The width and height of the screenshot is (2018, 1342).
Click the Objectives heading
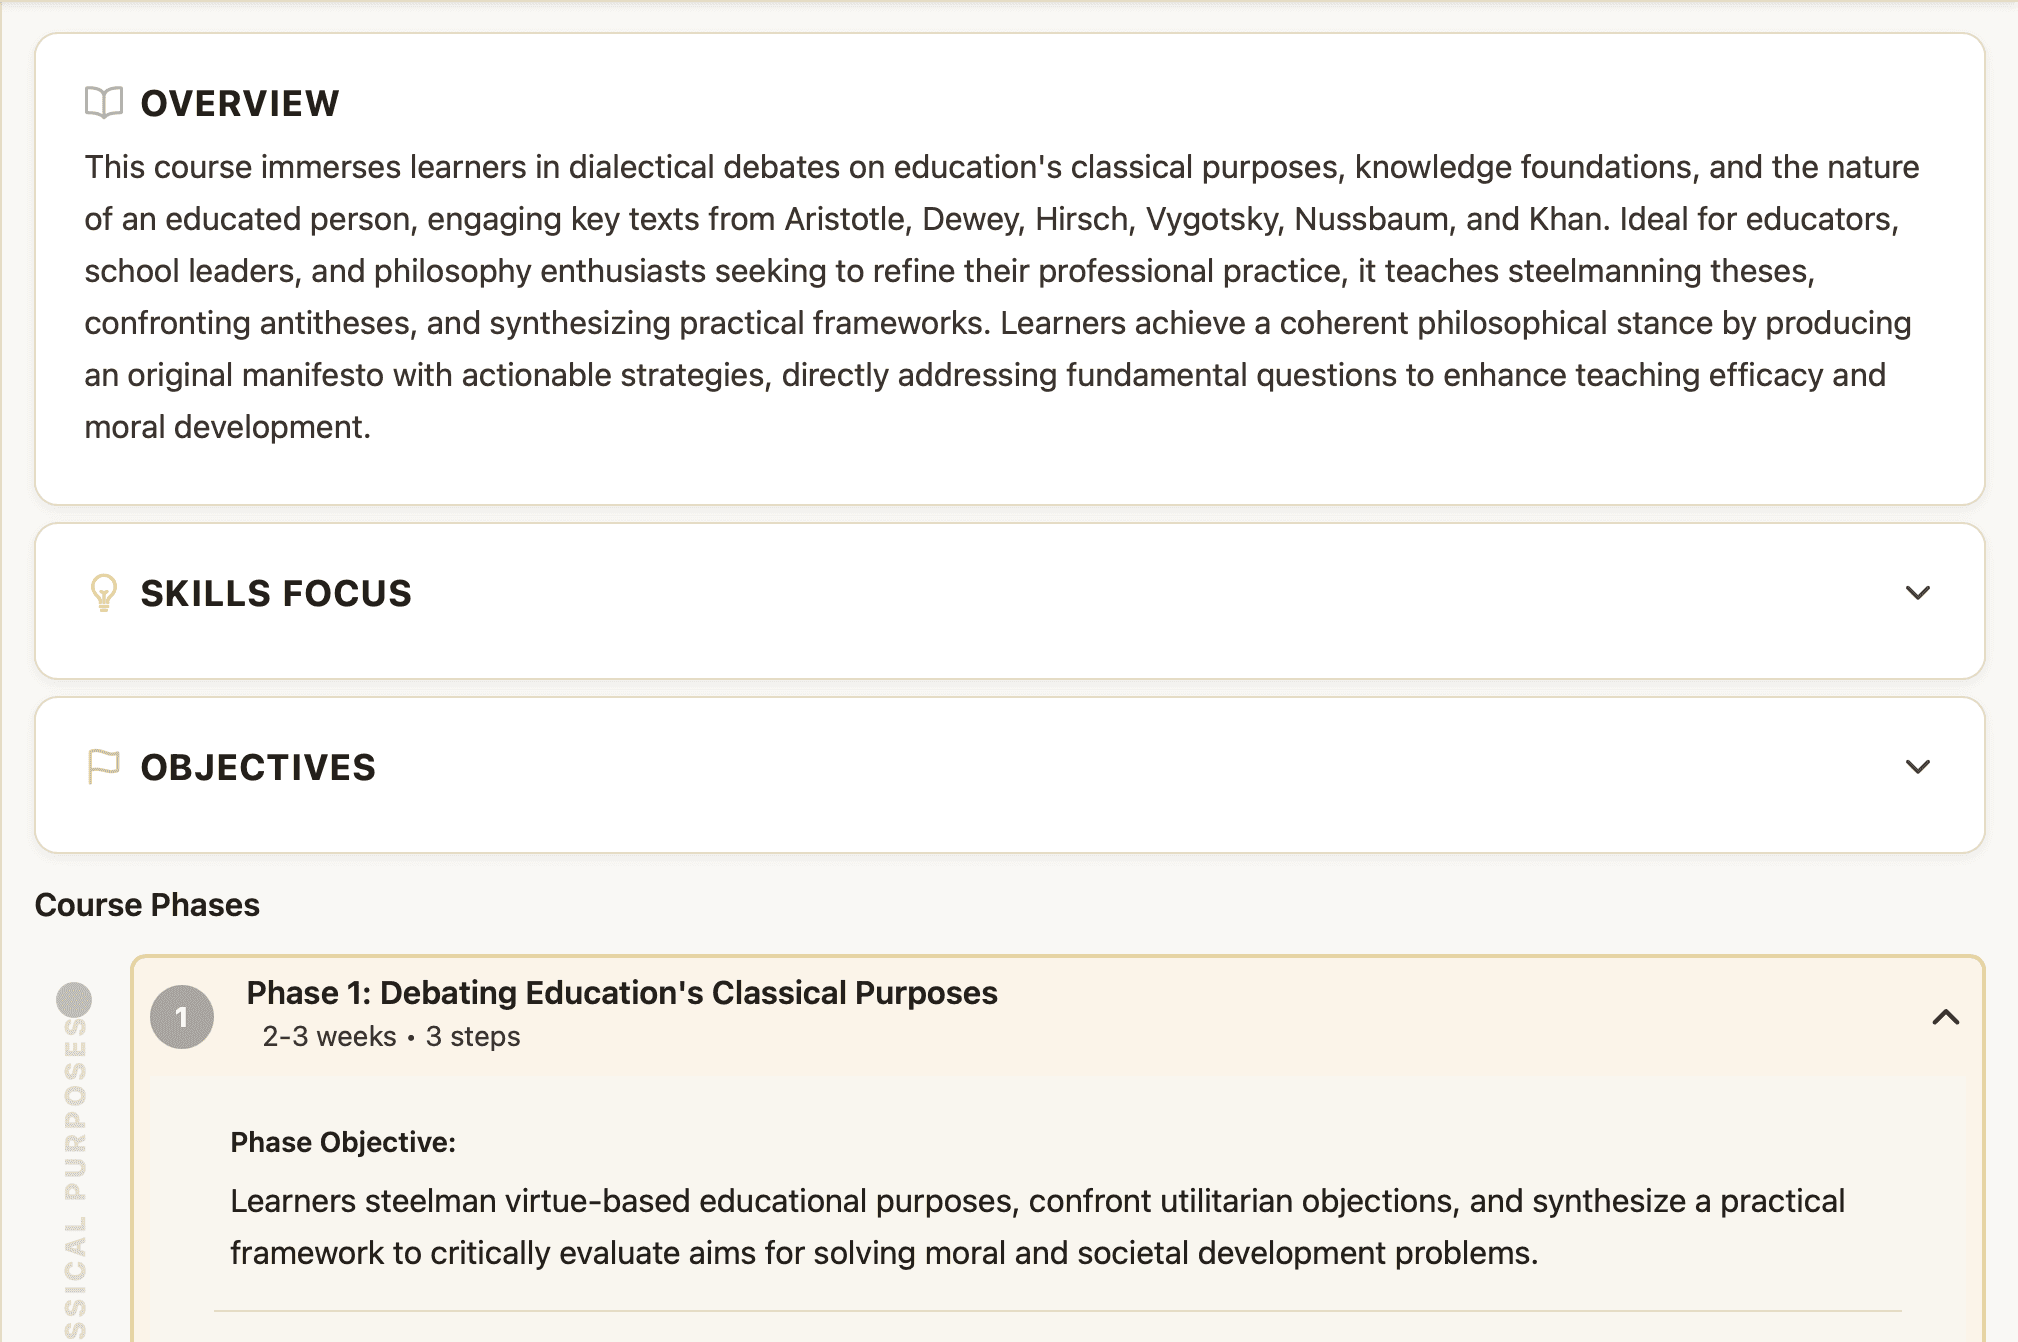pos(258,767)
